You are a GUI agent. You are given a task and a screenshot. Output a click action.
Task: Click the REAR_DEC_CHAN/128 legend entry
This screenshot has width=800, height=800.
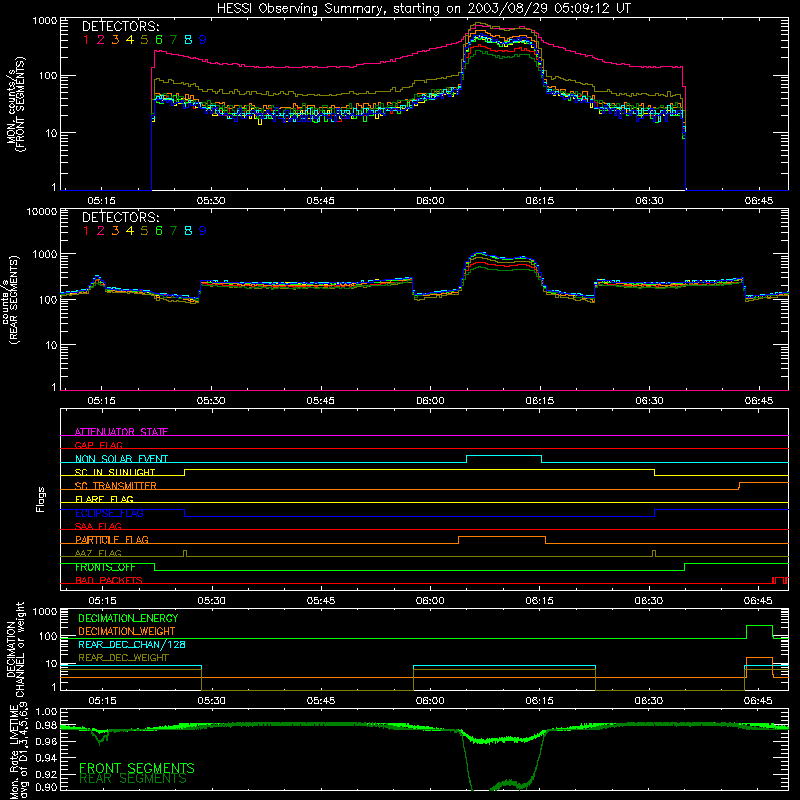click(x=132, y=644)
